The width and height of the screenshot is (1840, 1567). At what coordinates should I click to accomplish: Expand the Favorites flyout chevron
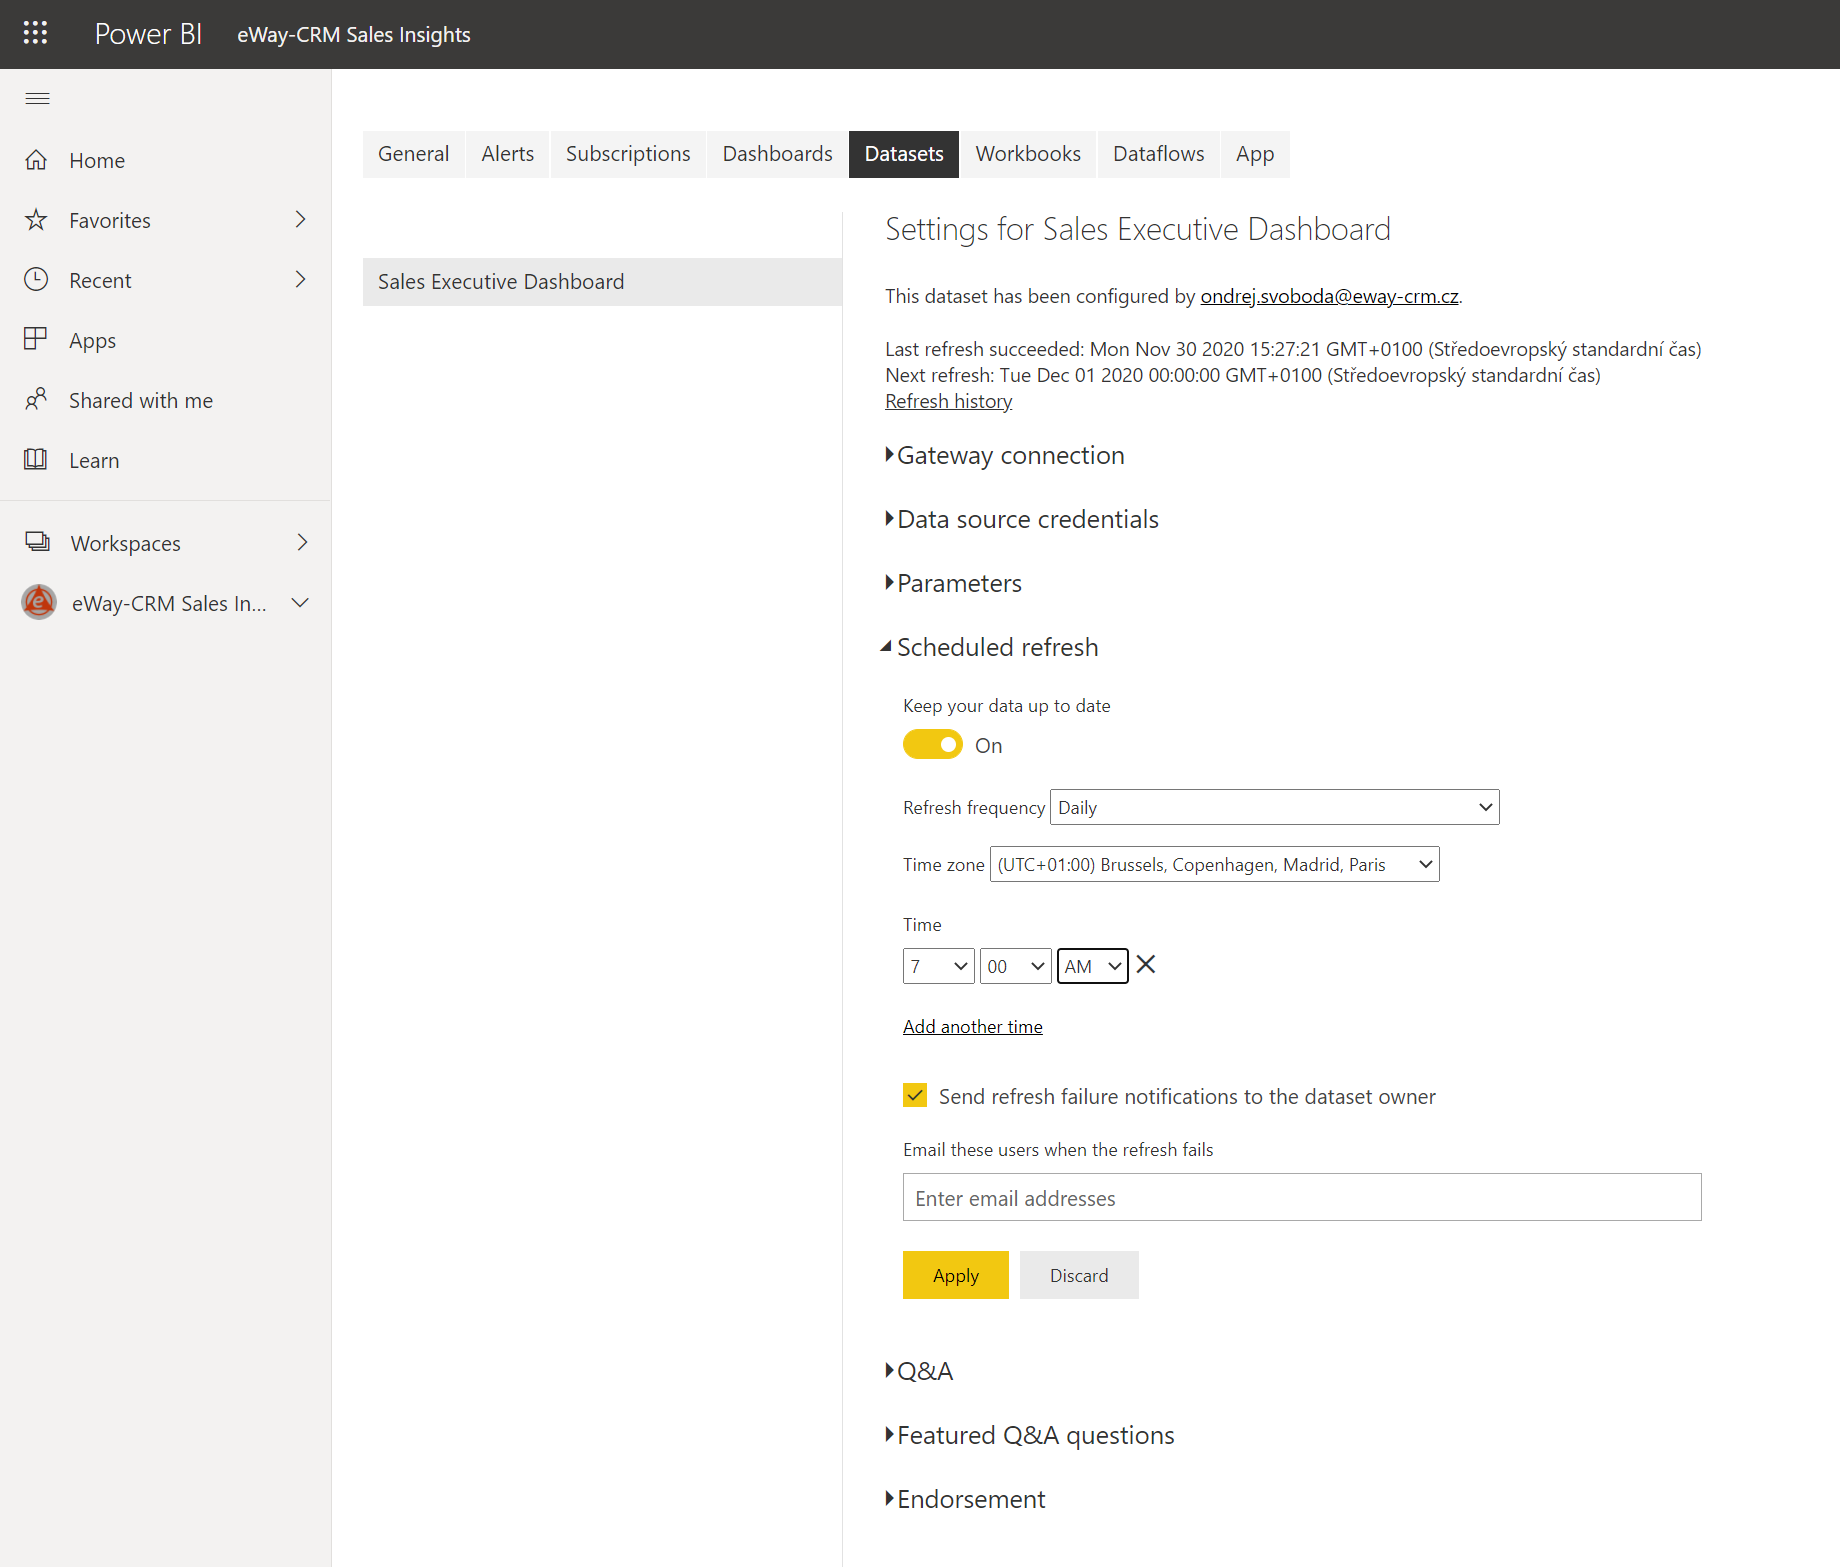[300, 219]
